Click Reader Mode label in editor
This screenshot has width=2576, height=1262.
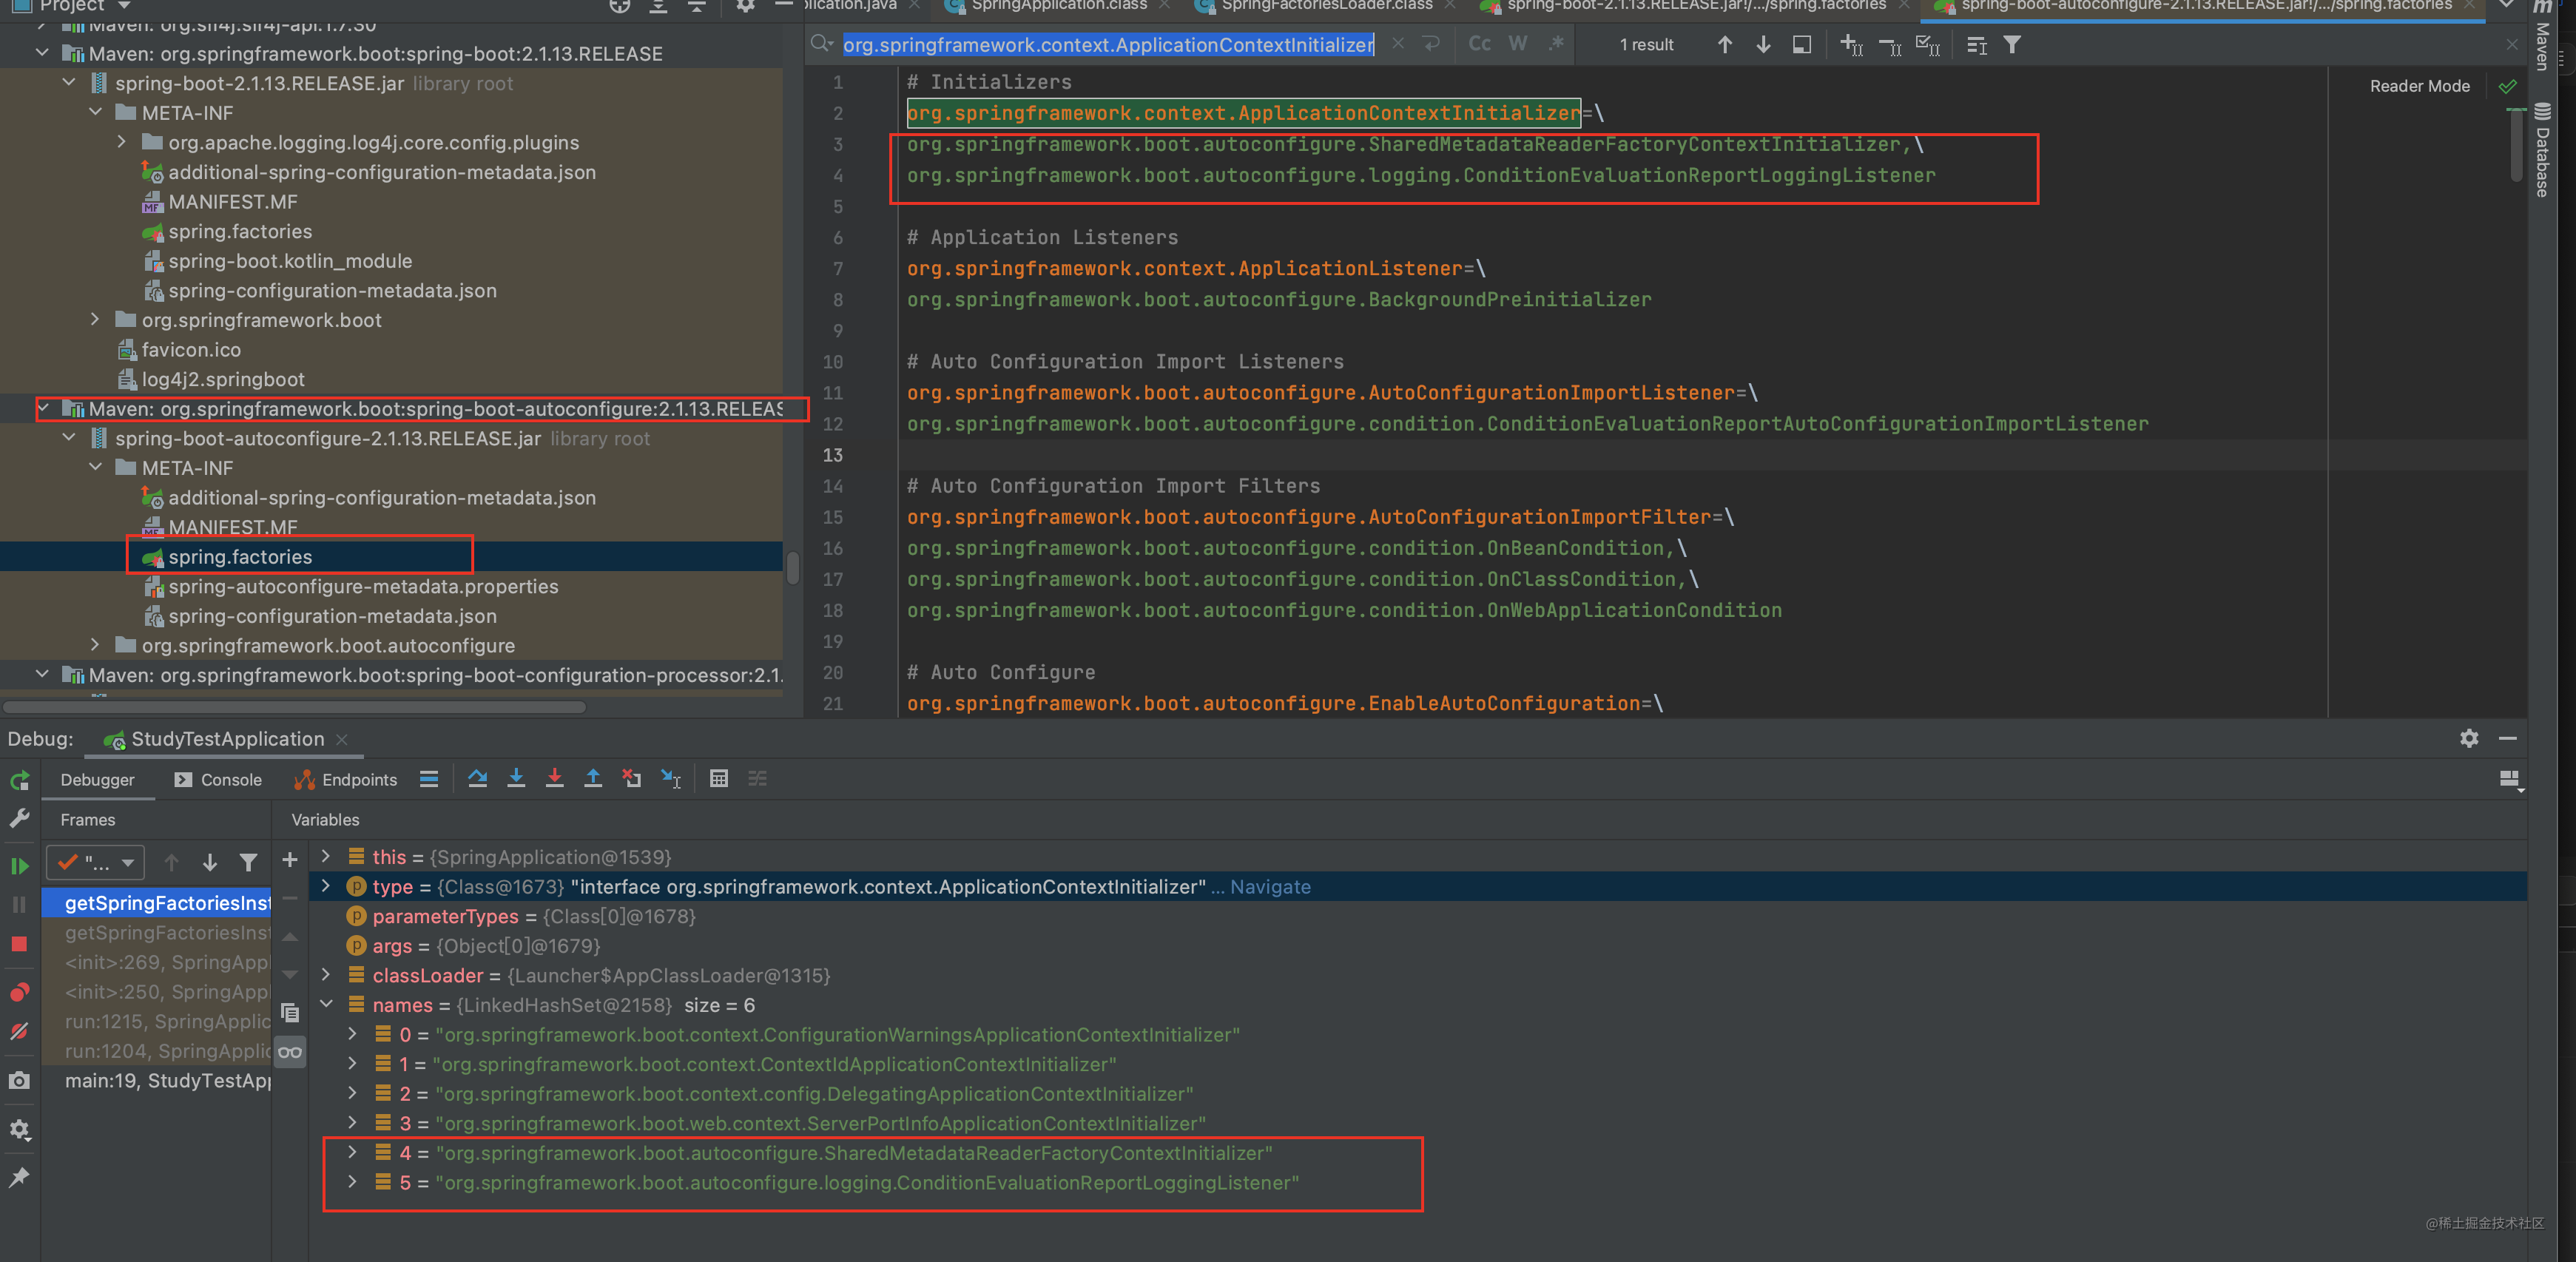pyautogui.click(x=2419, y=86)
